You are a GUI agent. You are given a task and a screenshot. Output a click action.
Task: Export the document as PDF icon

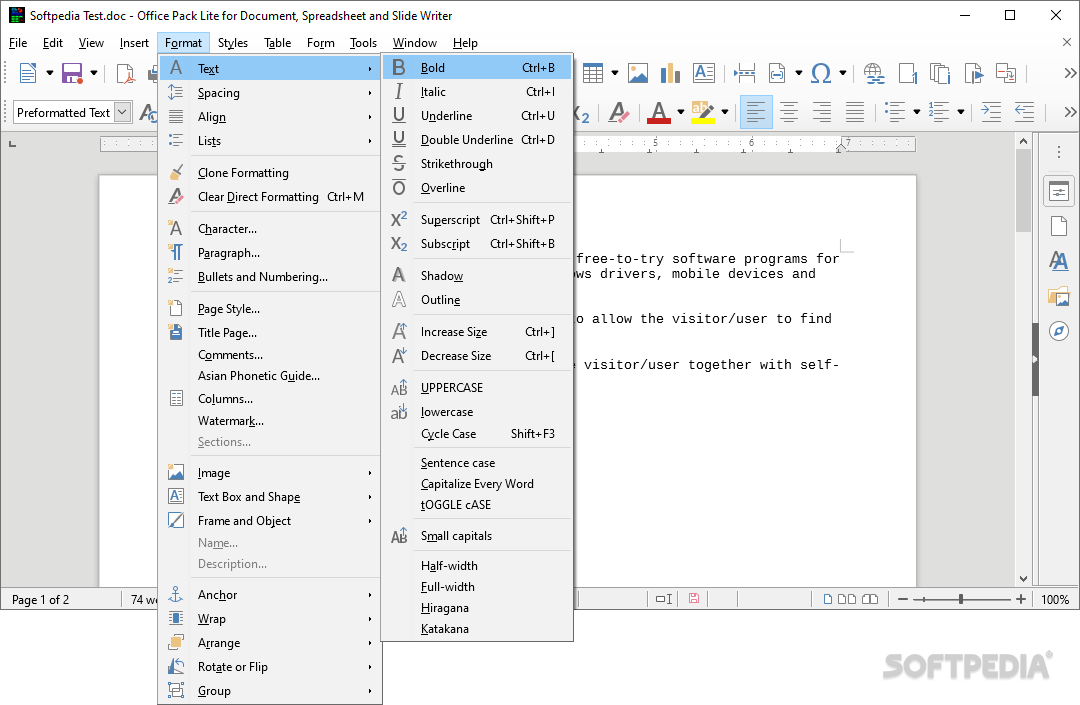tap(125, 73)
